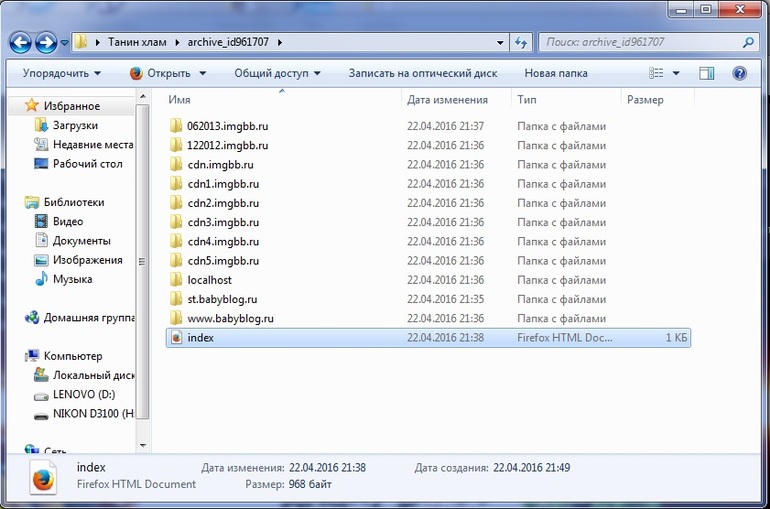Click the Back navigation arrow button
Screen dimensions: 770x509
point(21,43)
